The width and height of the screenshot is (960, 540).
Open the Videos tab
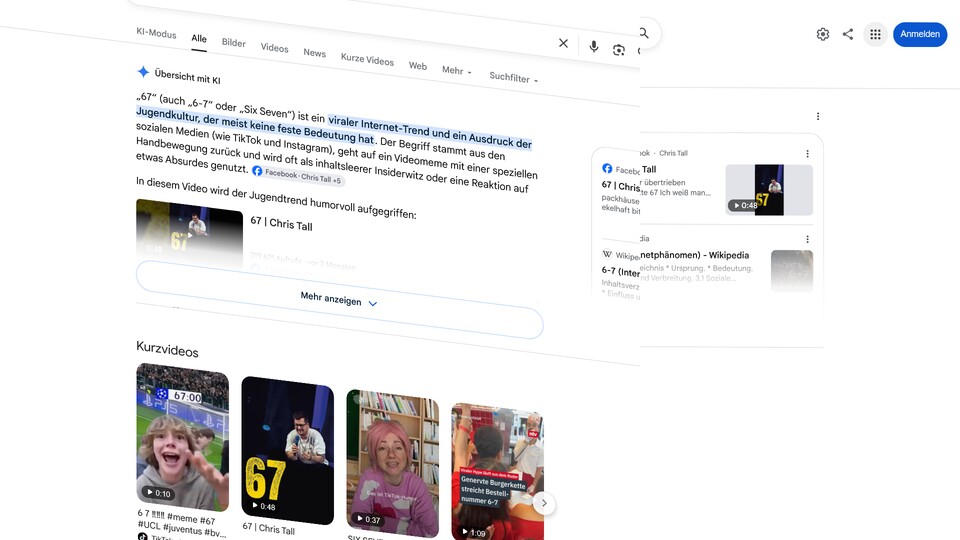(274, 48)
